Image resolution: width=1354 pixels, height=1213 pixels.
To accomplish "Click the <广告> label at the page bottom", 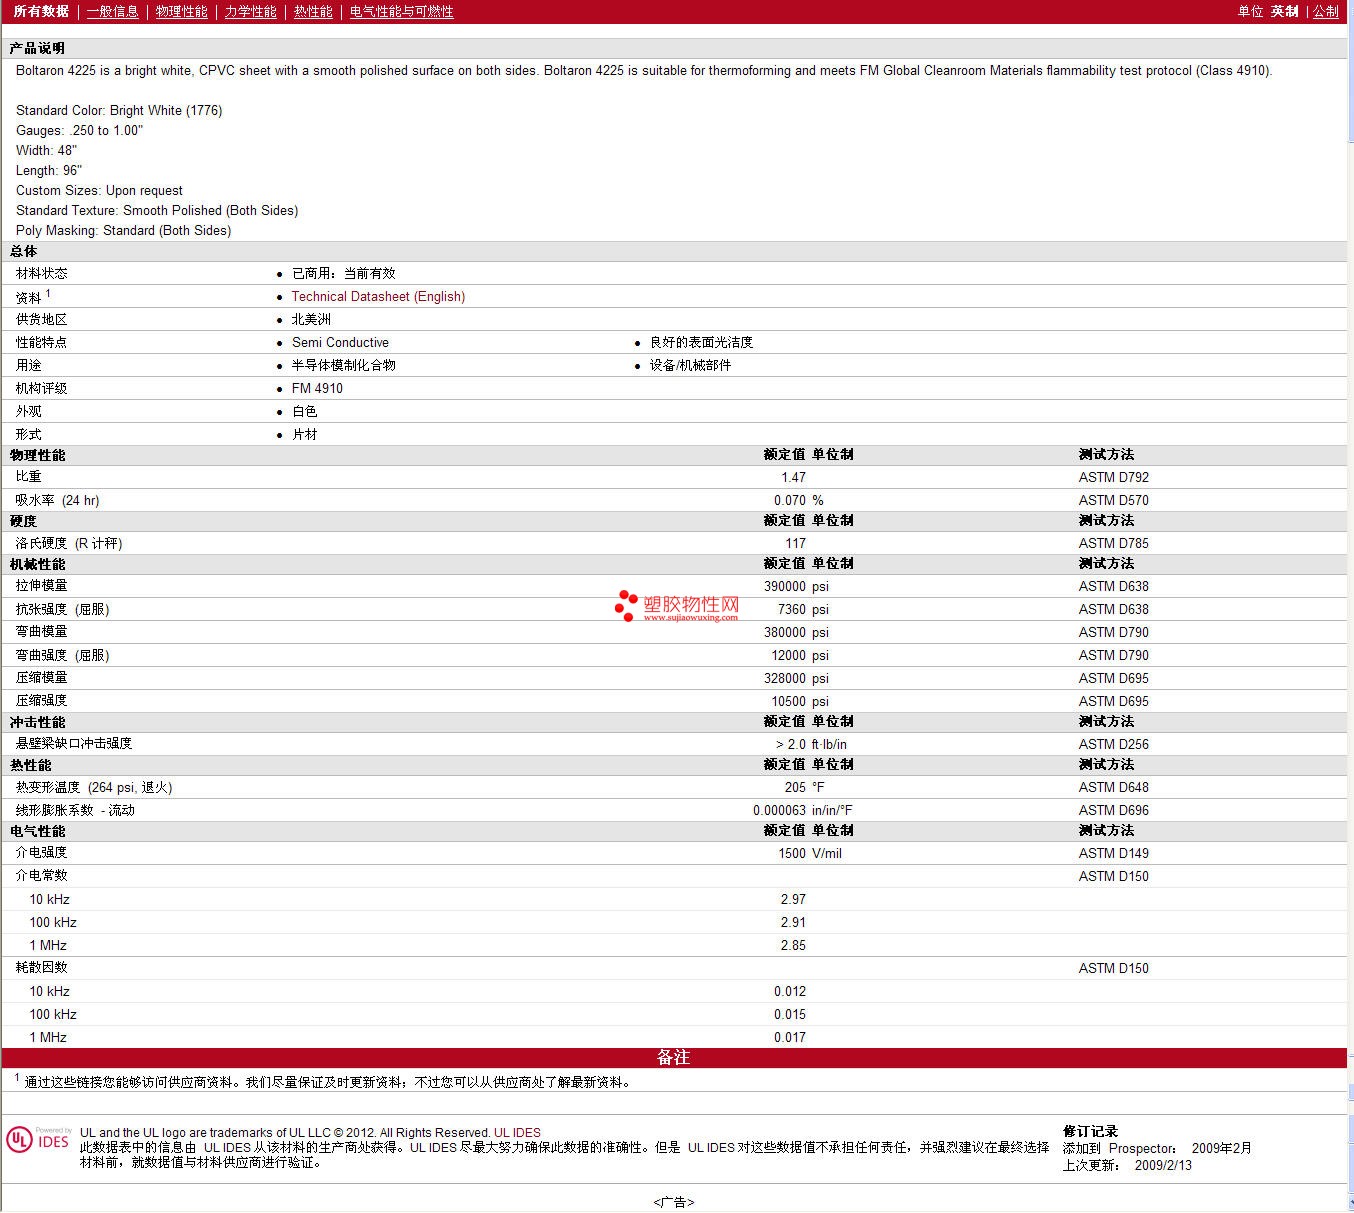I will [673, 1202].
